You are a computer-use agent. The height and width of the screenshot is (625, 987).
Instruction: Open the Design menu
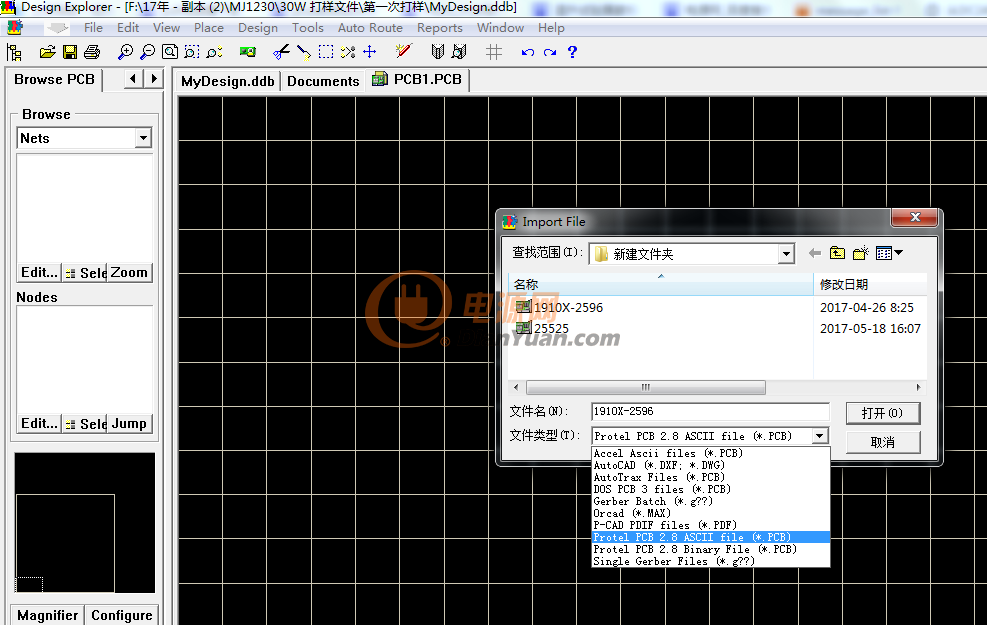[257, 28]
